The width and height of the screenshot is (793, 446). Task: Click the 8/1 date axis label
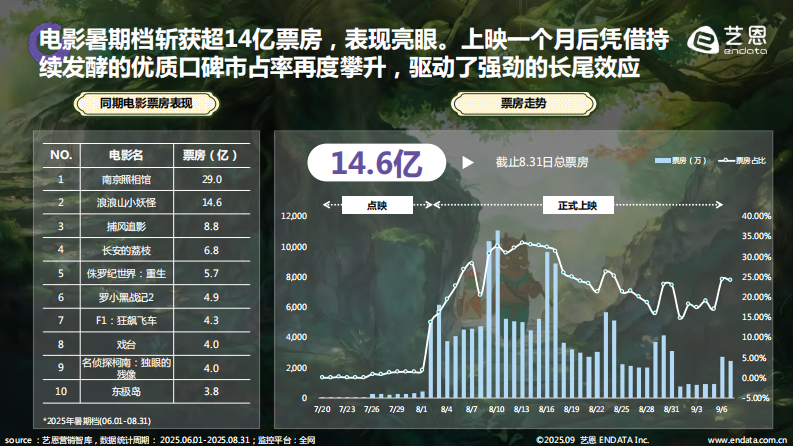point(421,409)
